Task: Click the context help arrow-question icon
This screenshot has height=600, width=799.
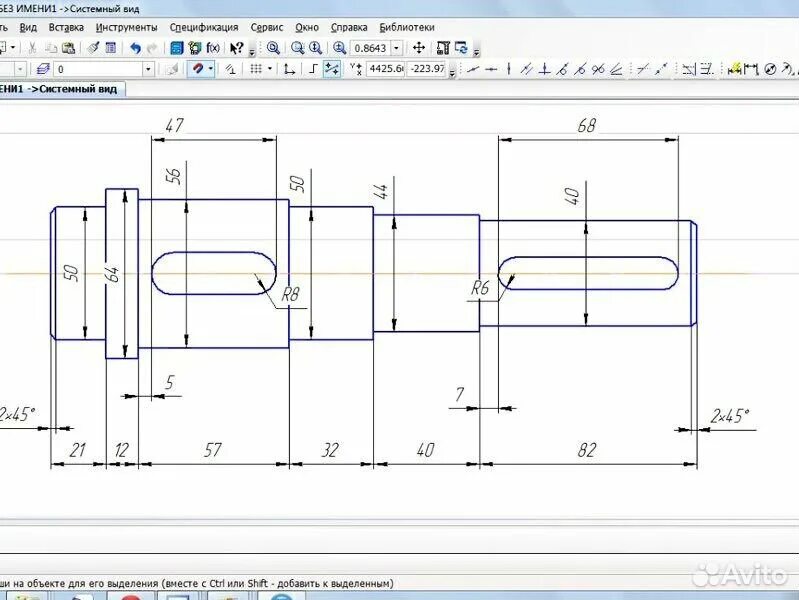Action: tap(236, 48)
